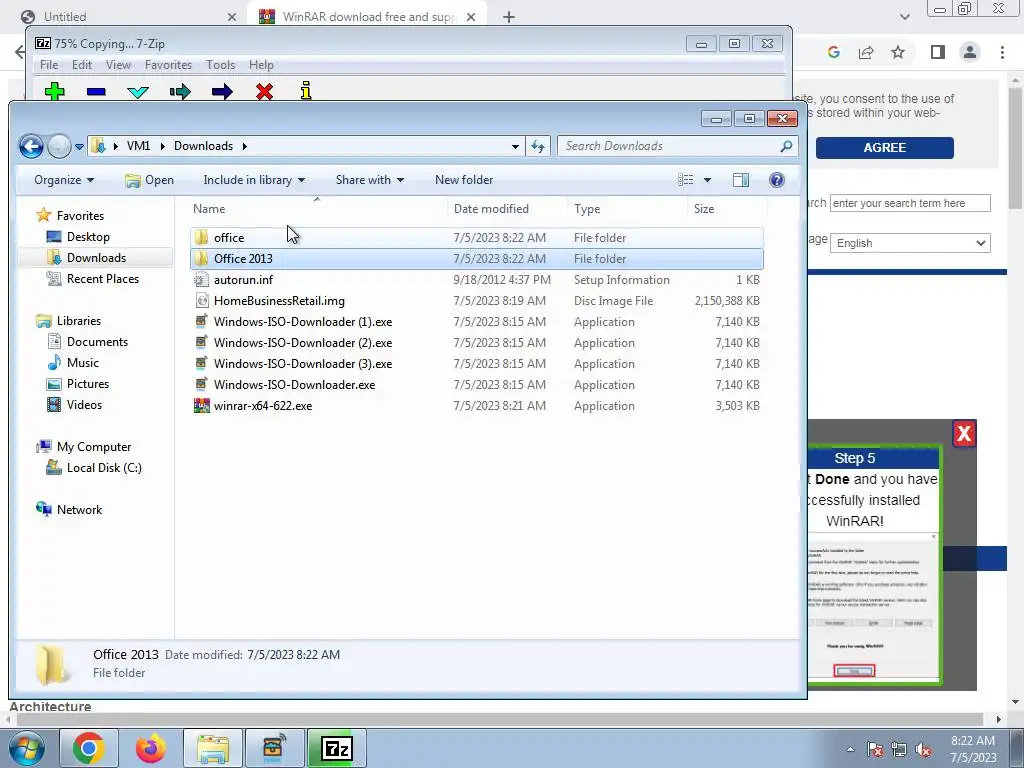The width and height of the screenshot is (1024, 768).
Task: Sort by the Size column header
Action: point(704,209)
